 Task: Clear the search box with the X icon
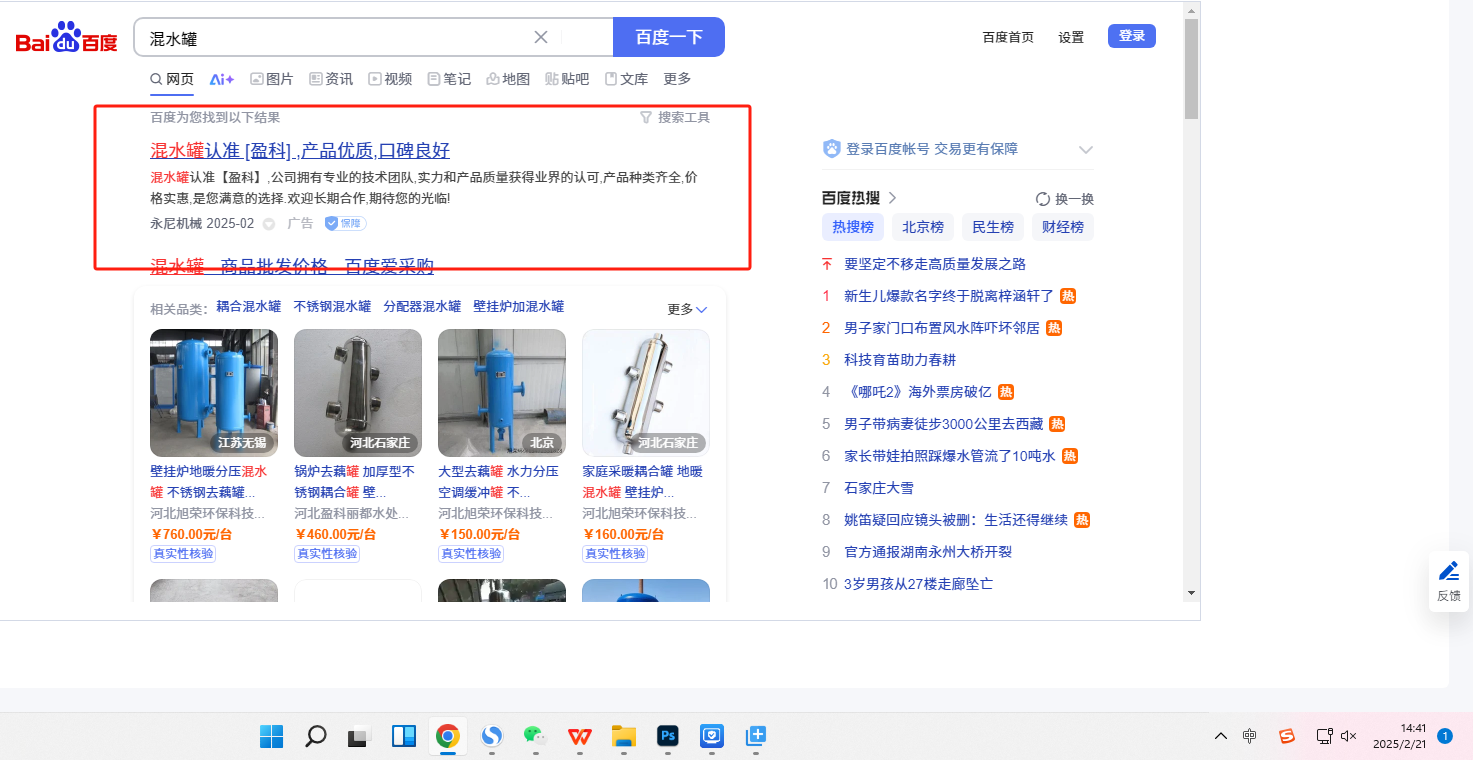[x=541, y=37]
